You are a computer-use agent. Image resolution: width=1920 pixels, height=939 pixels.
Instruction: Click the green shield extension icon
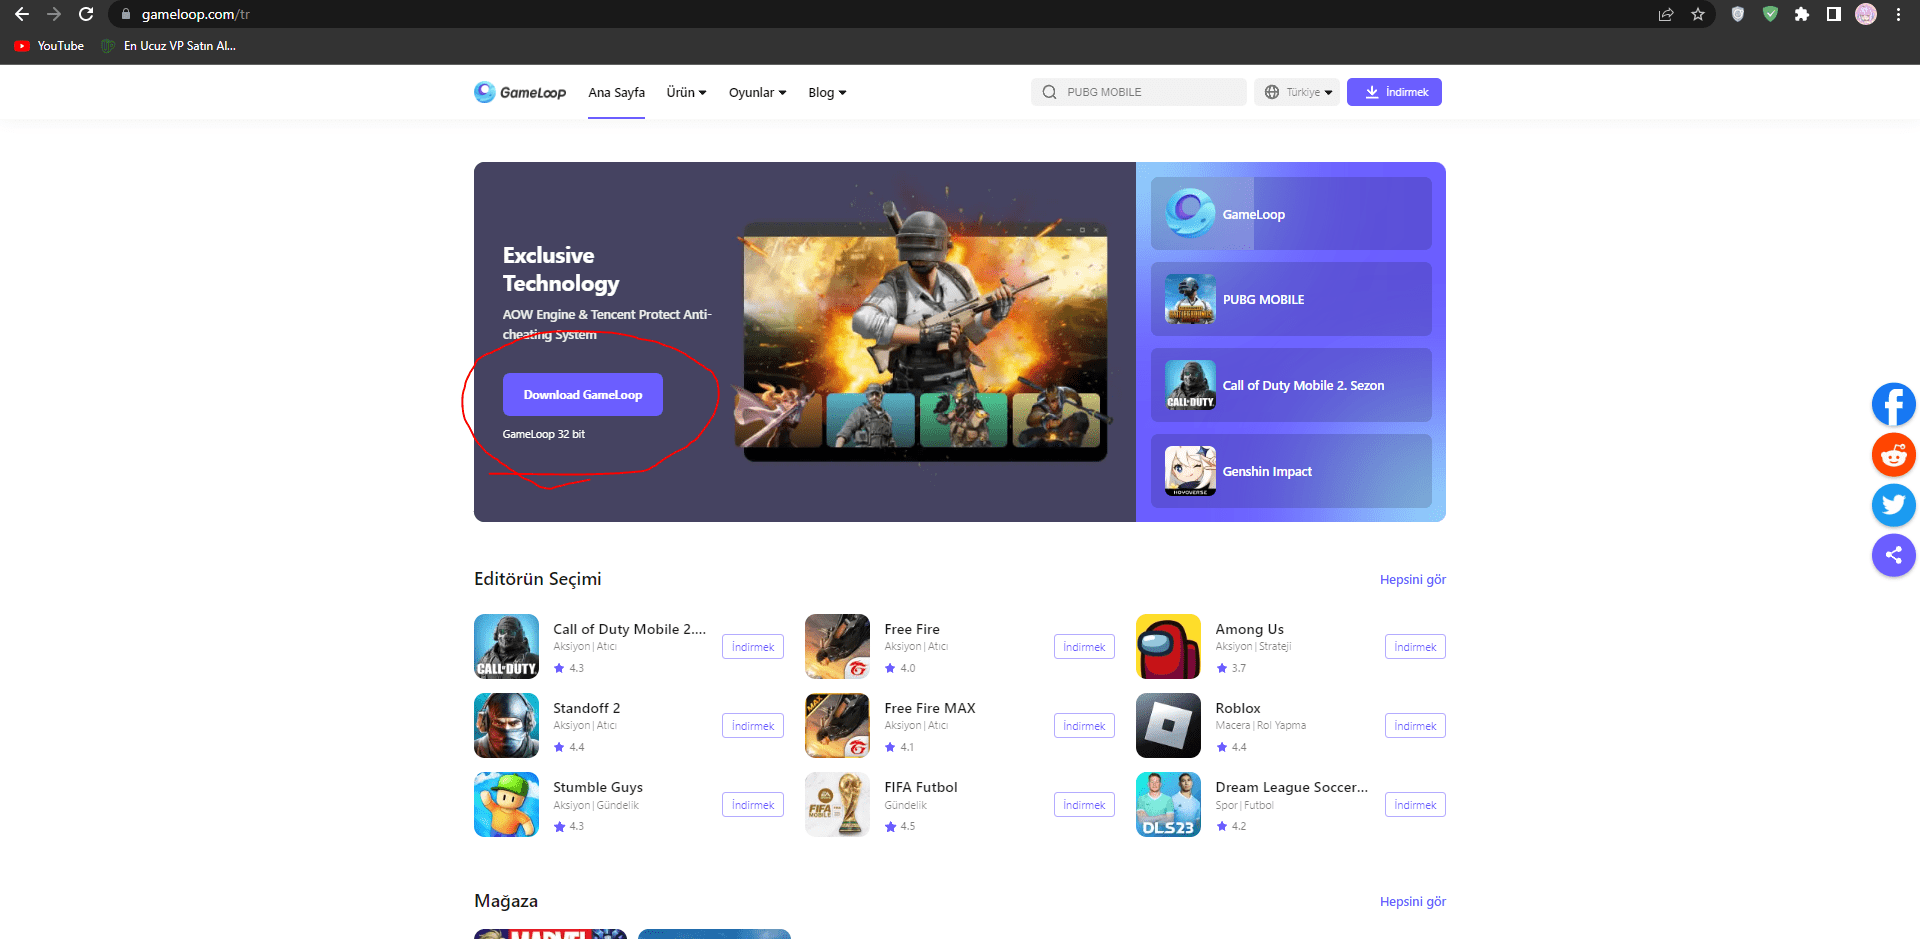[x=1770, y=14]
